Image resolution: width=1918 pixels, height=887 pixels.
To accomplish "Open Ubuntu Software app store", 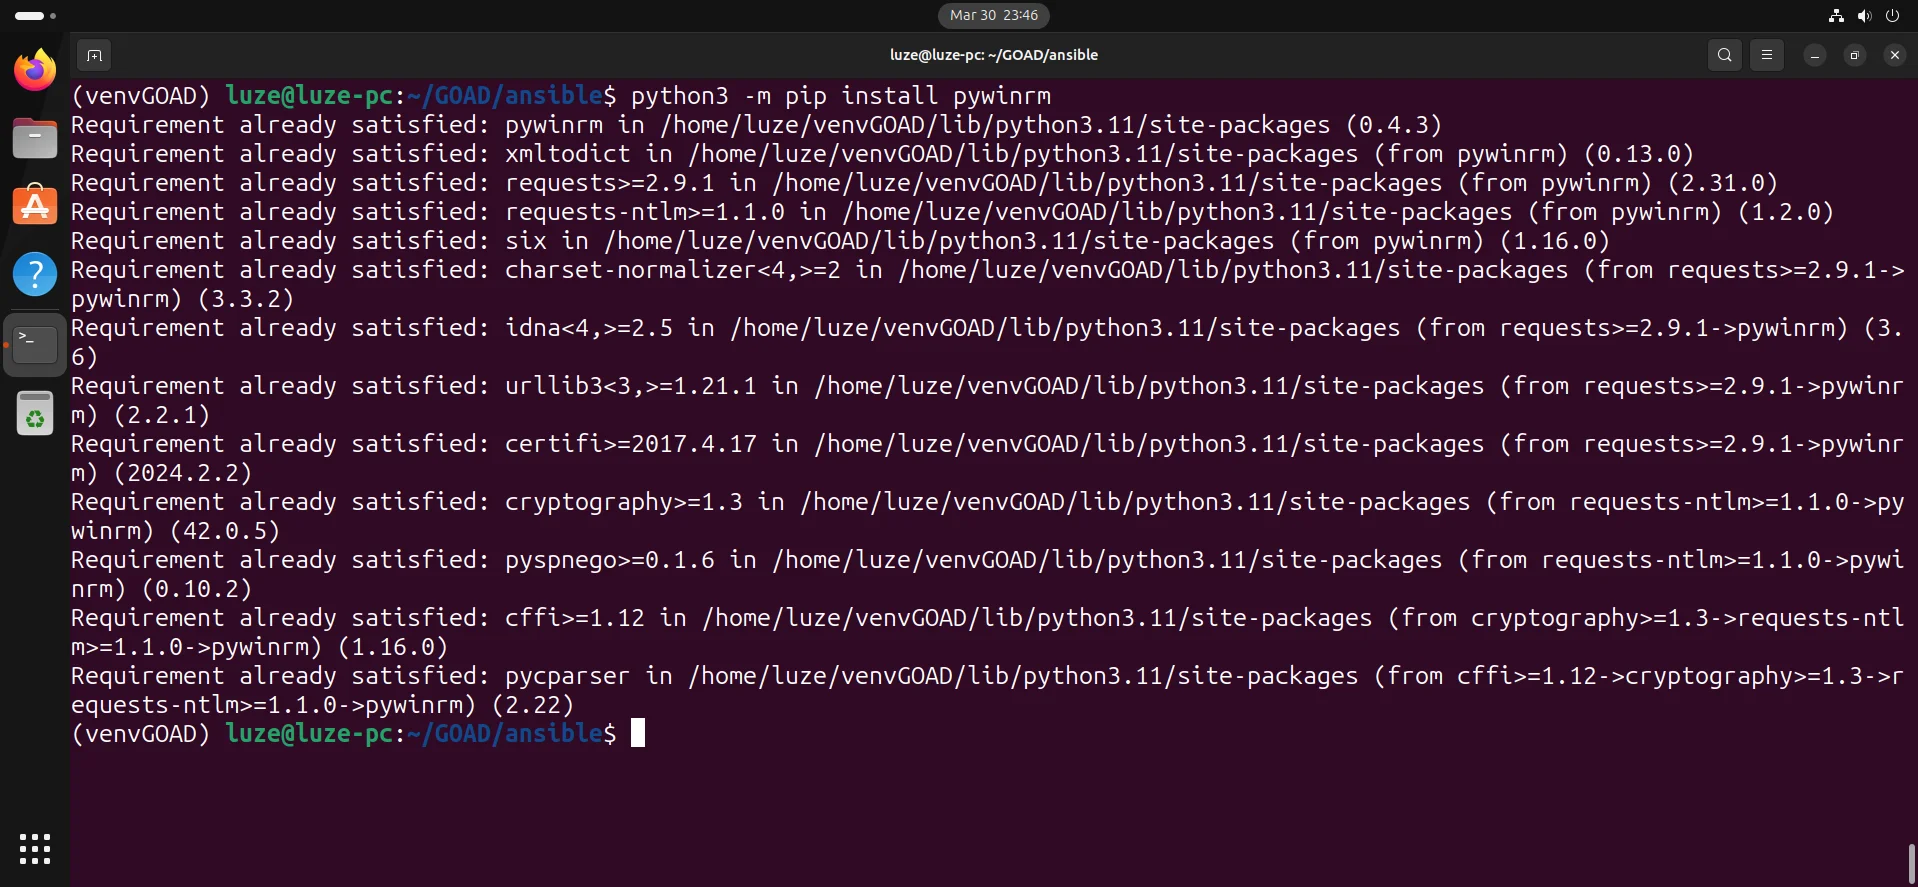I will coord(35,206).
